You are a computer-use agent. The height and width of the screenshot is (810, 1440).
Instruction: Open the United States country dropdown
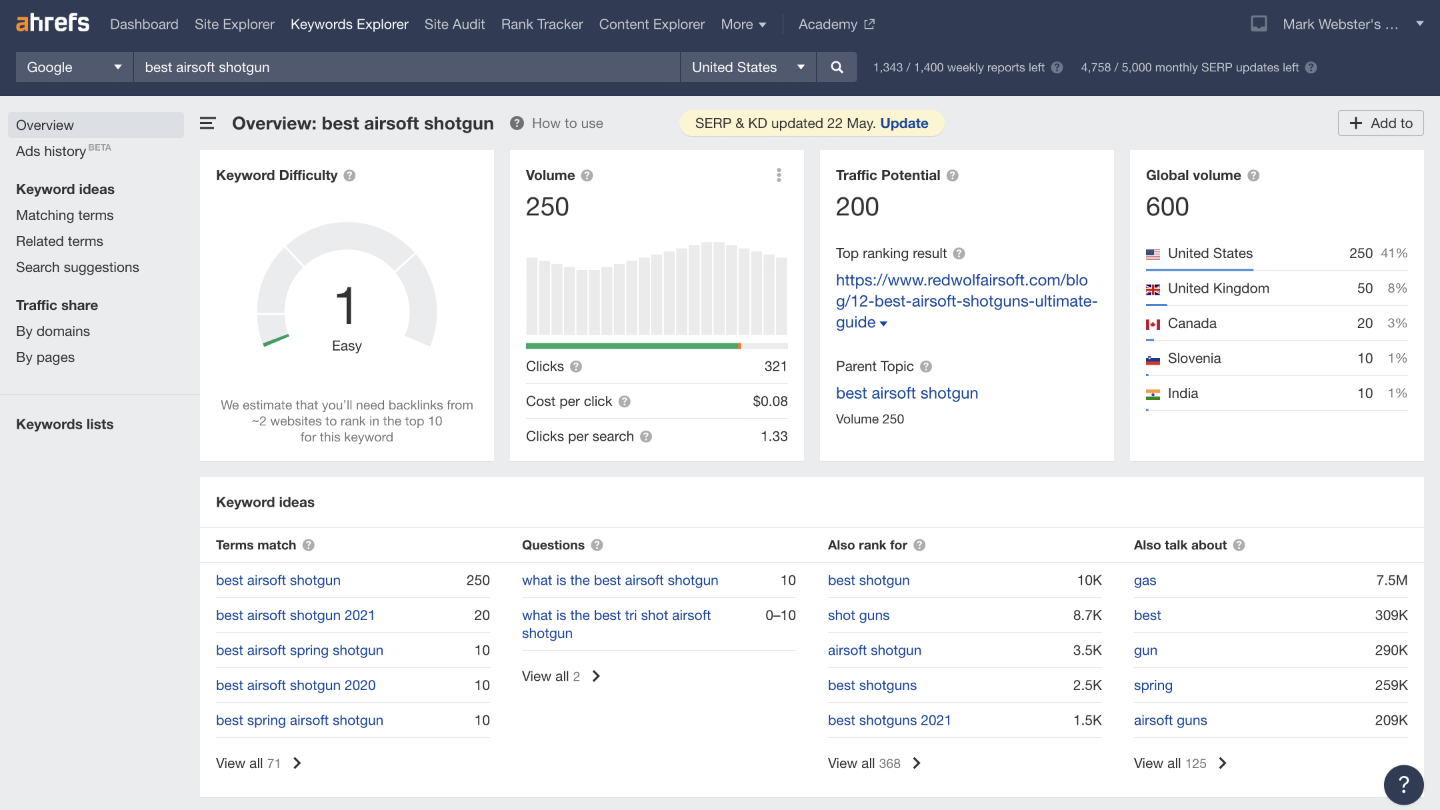(748, 67)
